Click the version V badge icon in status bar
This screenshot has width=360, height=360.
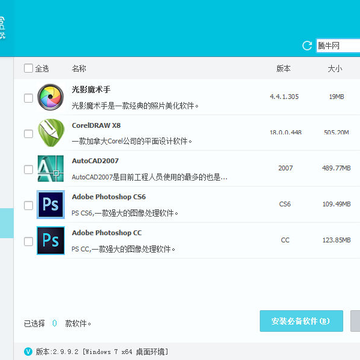[x=28, y=351]
